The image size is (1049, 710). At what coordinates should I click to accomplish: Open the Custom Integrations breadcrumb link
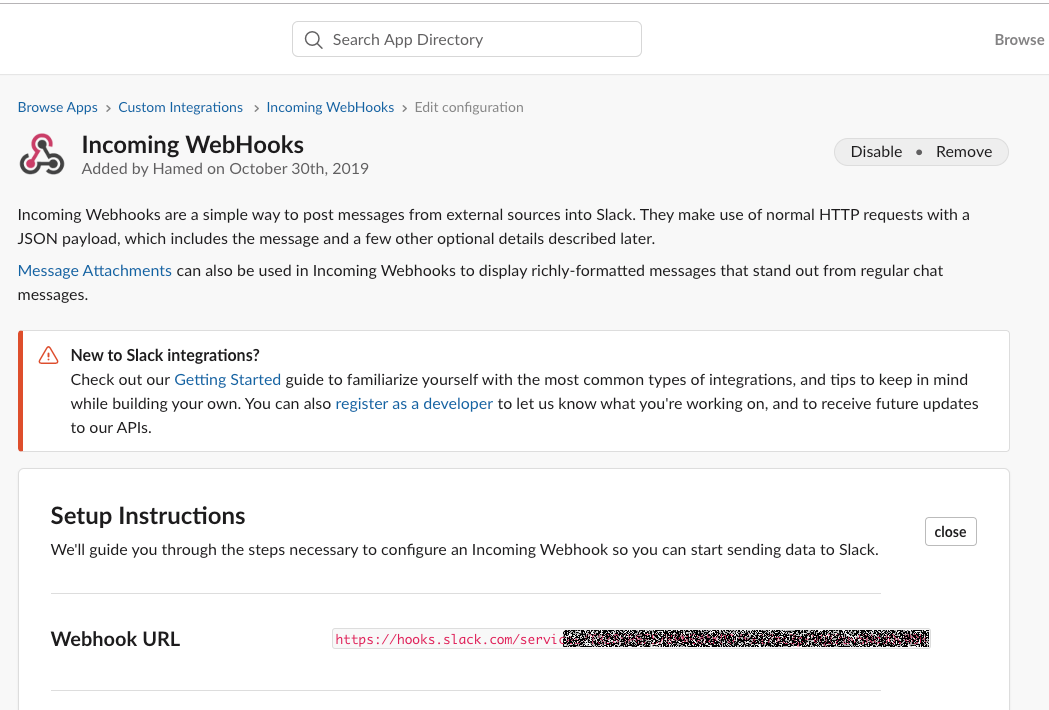tap(180, 107)
